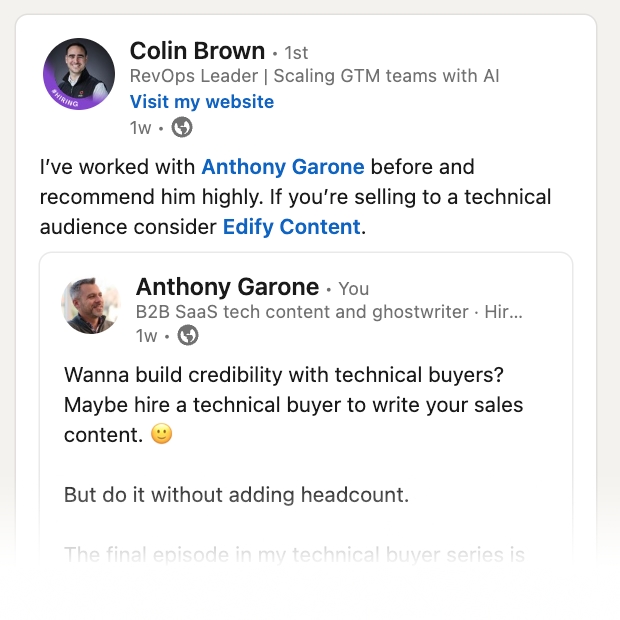Click the globe icon in the shared post
This screenshot has width=620, height=620.
pyautogui.click(x=187, y=336)
